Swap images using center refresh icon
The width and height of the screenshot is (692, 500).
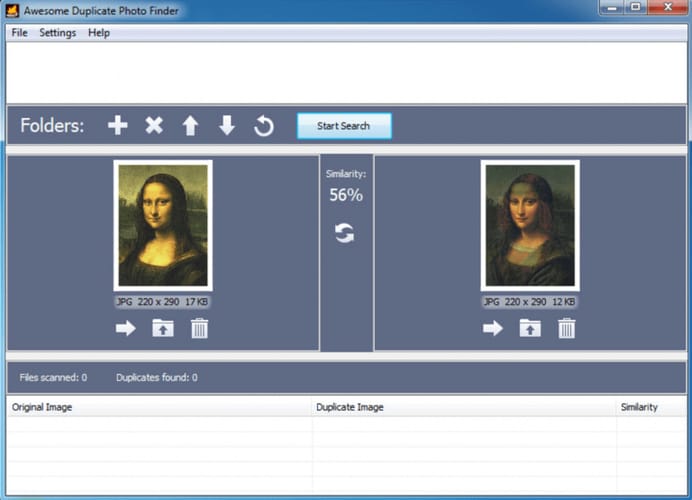tap(345, 233)
